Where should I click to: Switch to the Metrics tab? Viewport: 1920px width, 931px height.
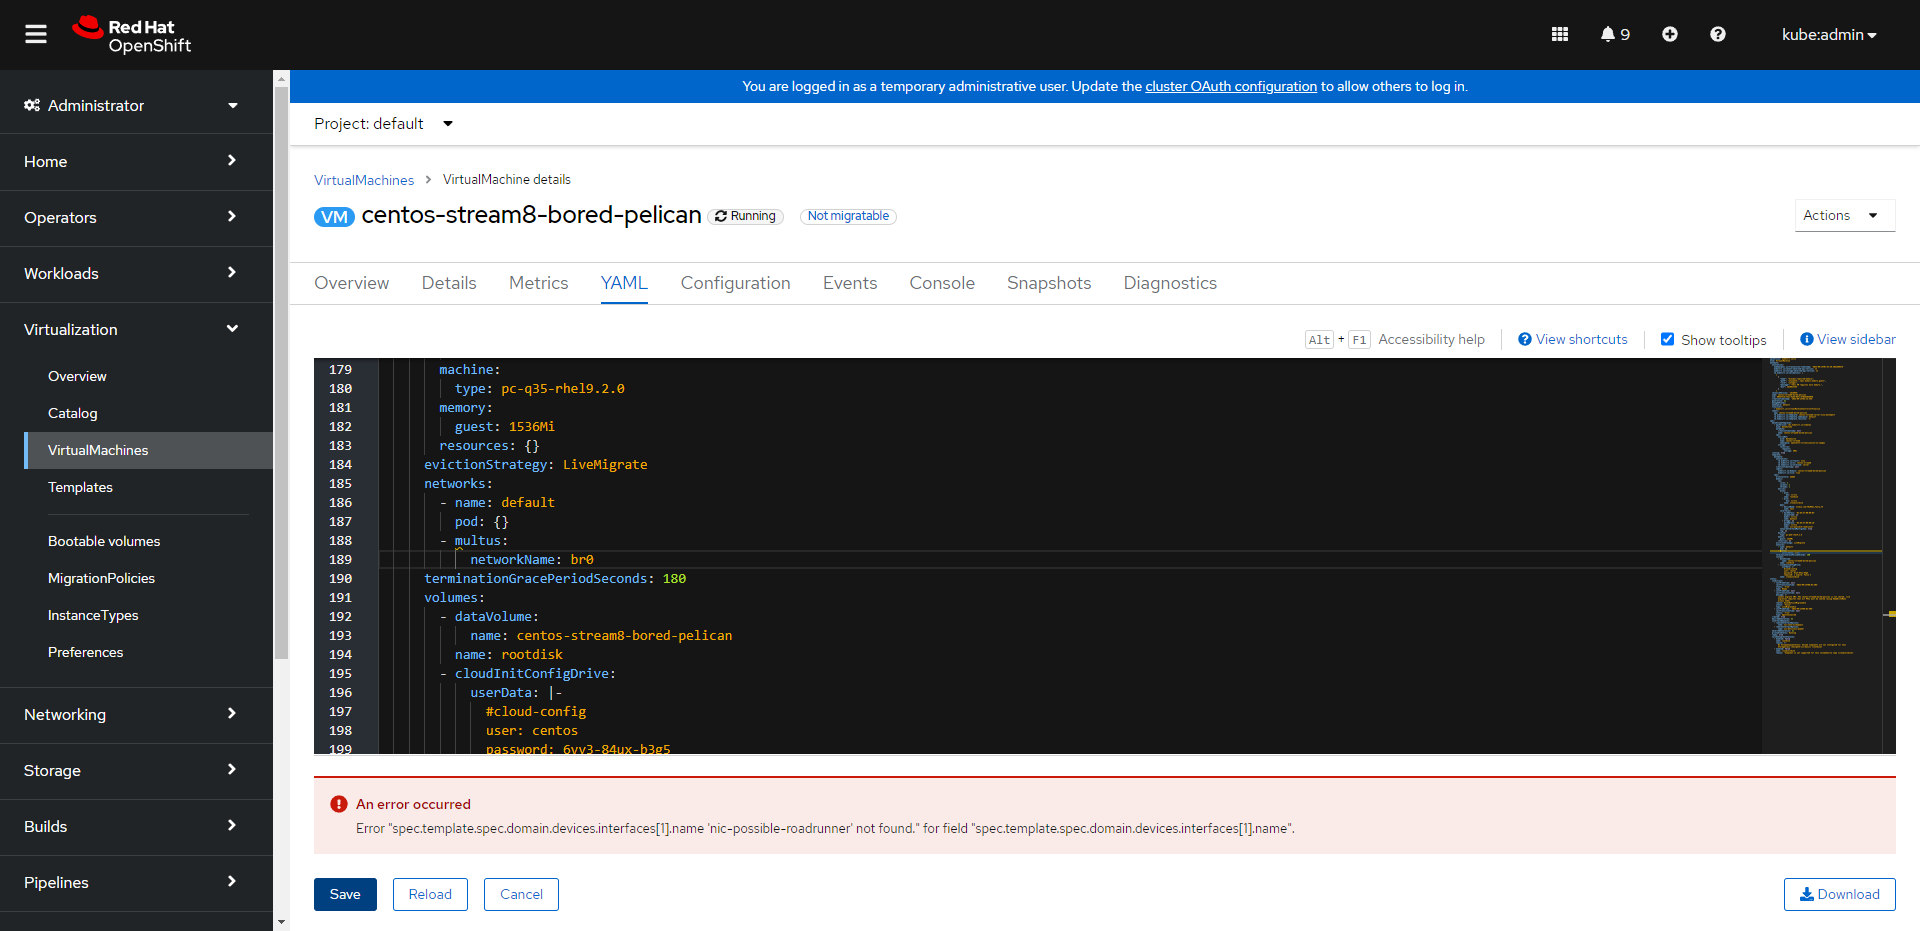click(x=538, y=283)
